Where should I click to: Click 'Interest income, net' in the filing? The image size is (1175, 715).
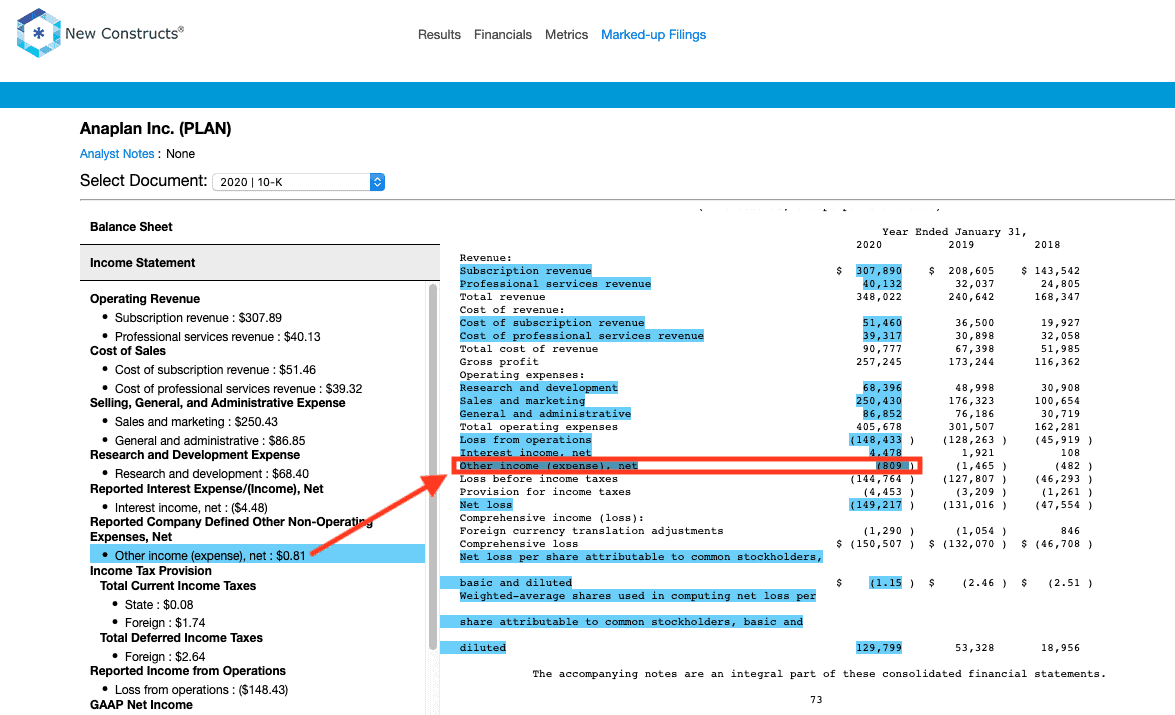click(x=525, y=453)
